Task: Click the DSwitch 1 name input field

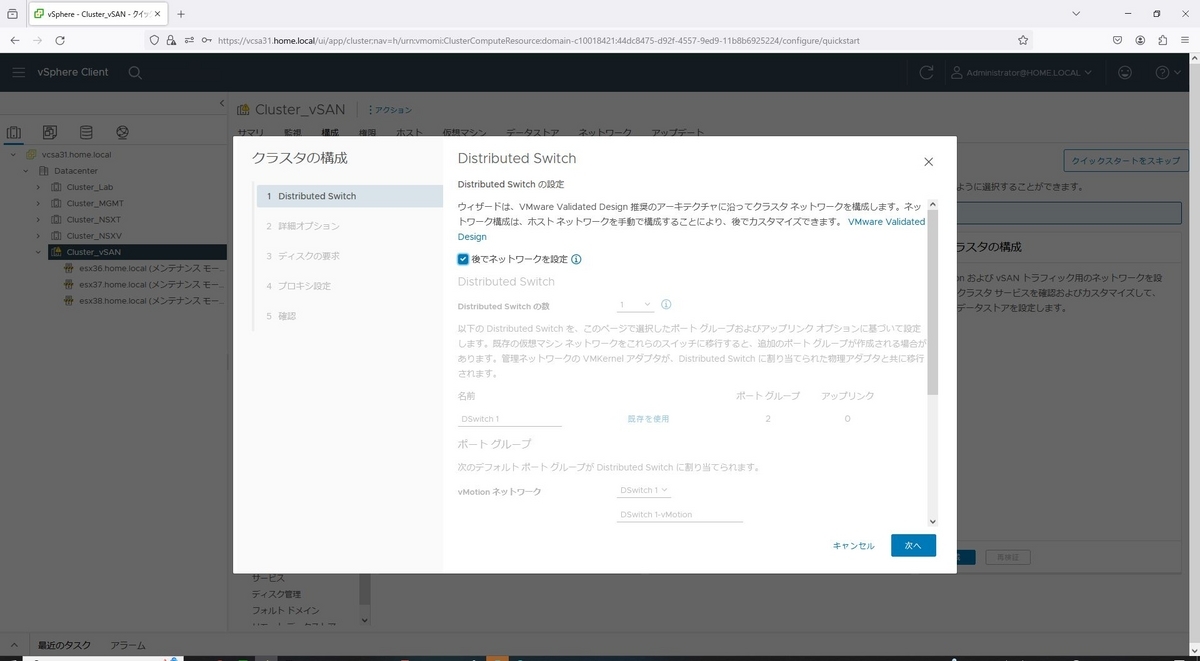Action: [509, 419]
